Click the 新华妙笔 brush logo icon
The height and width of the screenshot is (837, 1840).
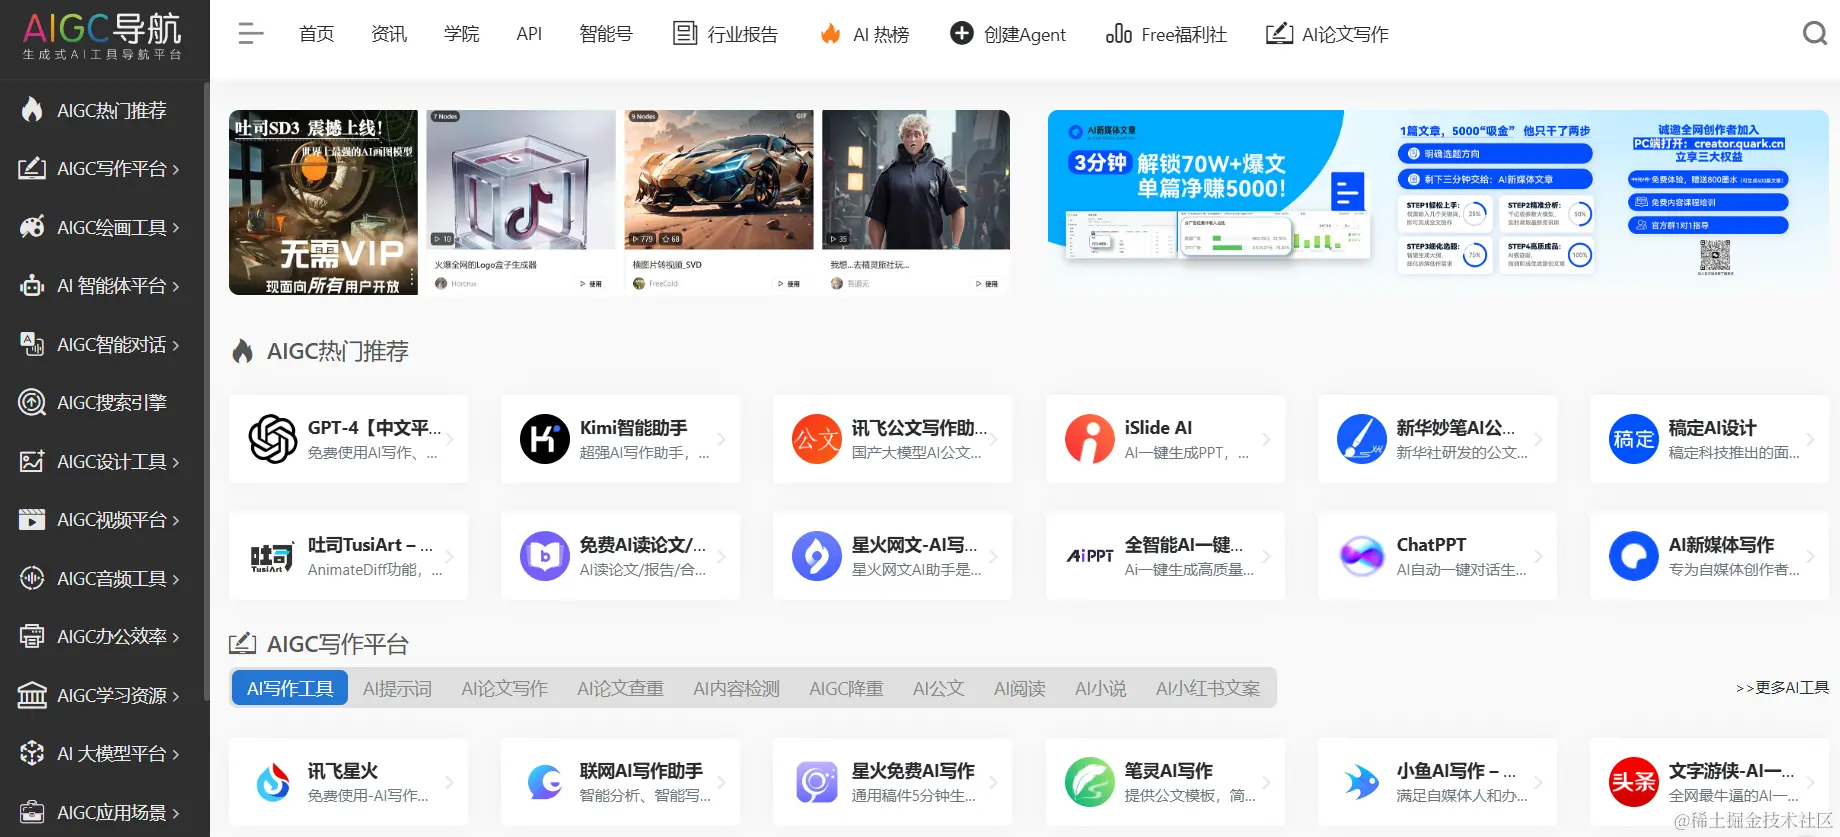(1362, 439)
